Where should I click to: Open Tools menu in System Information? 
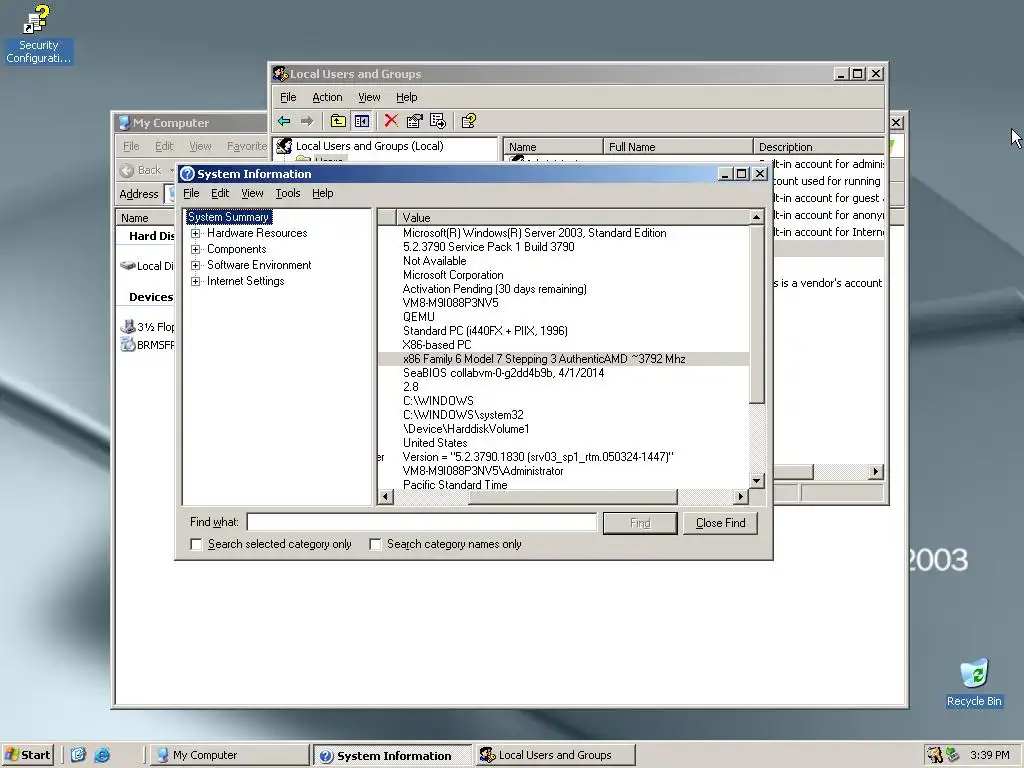287,193
